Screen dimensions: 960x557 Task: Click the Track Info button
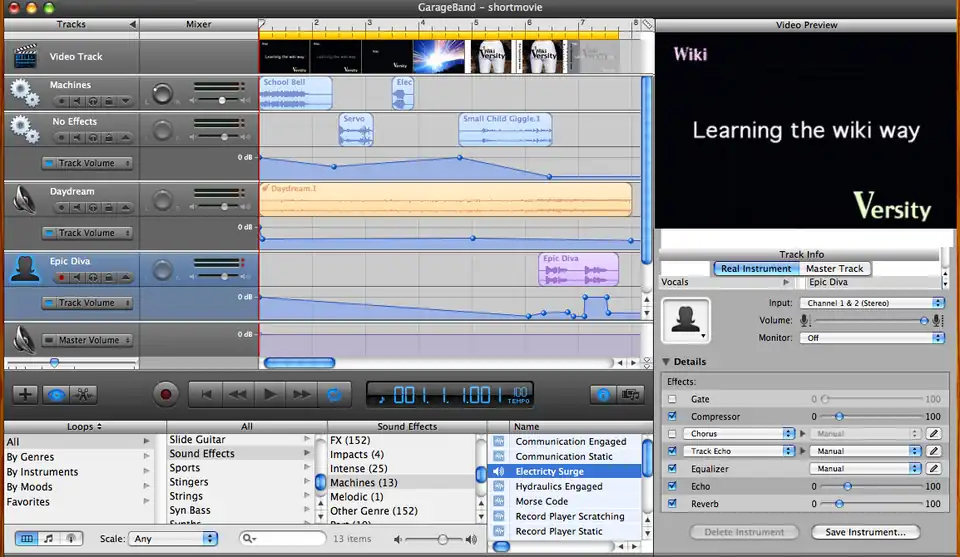(x=602, y=394)
